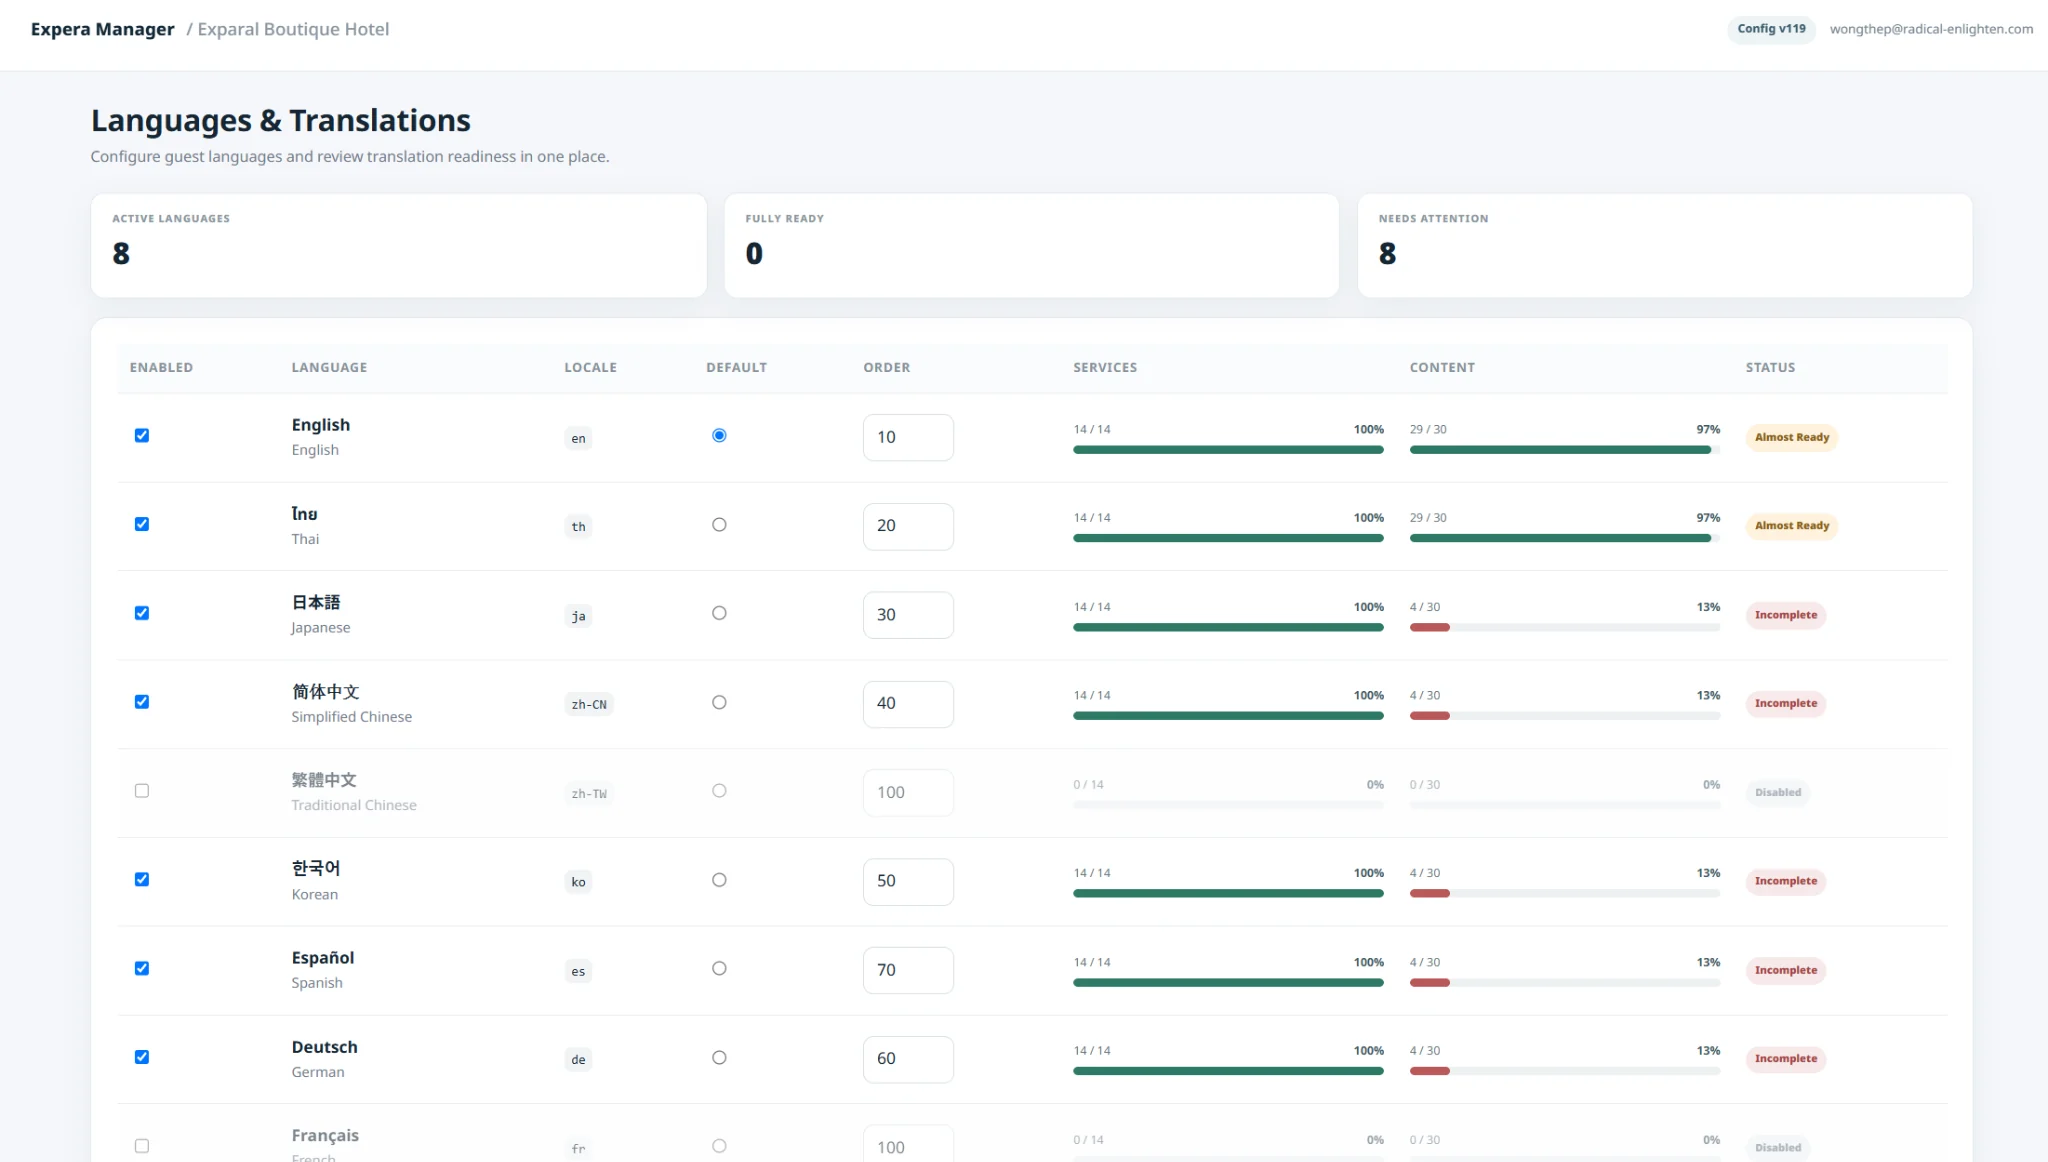Enable the French language checkbox
Image resolution: width=2048 pixels, height=1162 pixels.
tap(142, 1146)
